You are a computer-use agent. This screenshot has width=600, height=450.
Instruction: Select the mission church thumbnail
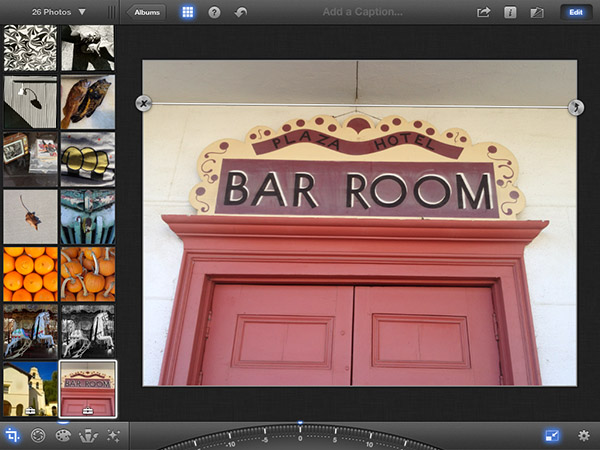click(30, 389)
